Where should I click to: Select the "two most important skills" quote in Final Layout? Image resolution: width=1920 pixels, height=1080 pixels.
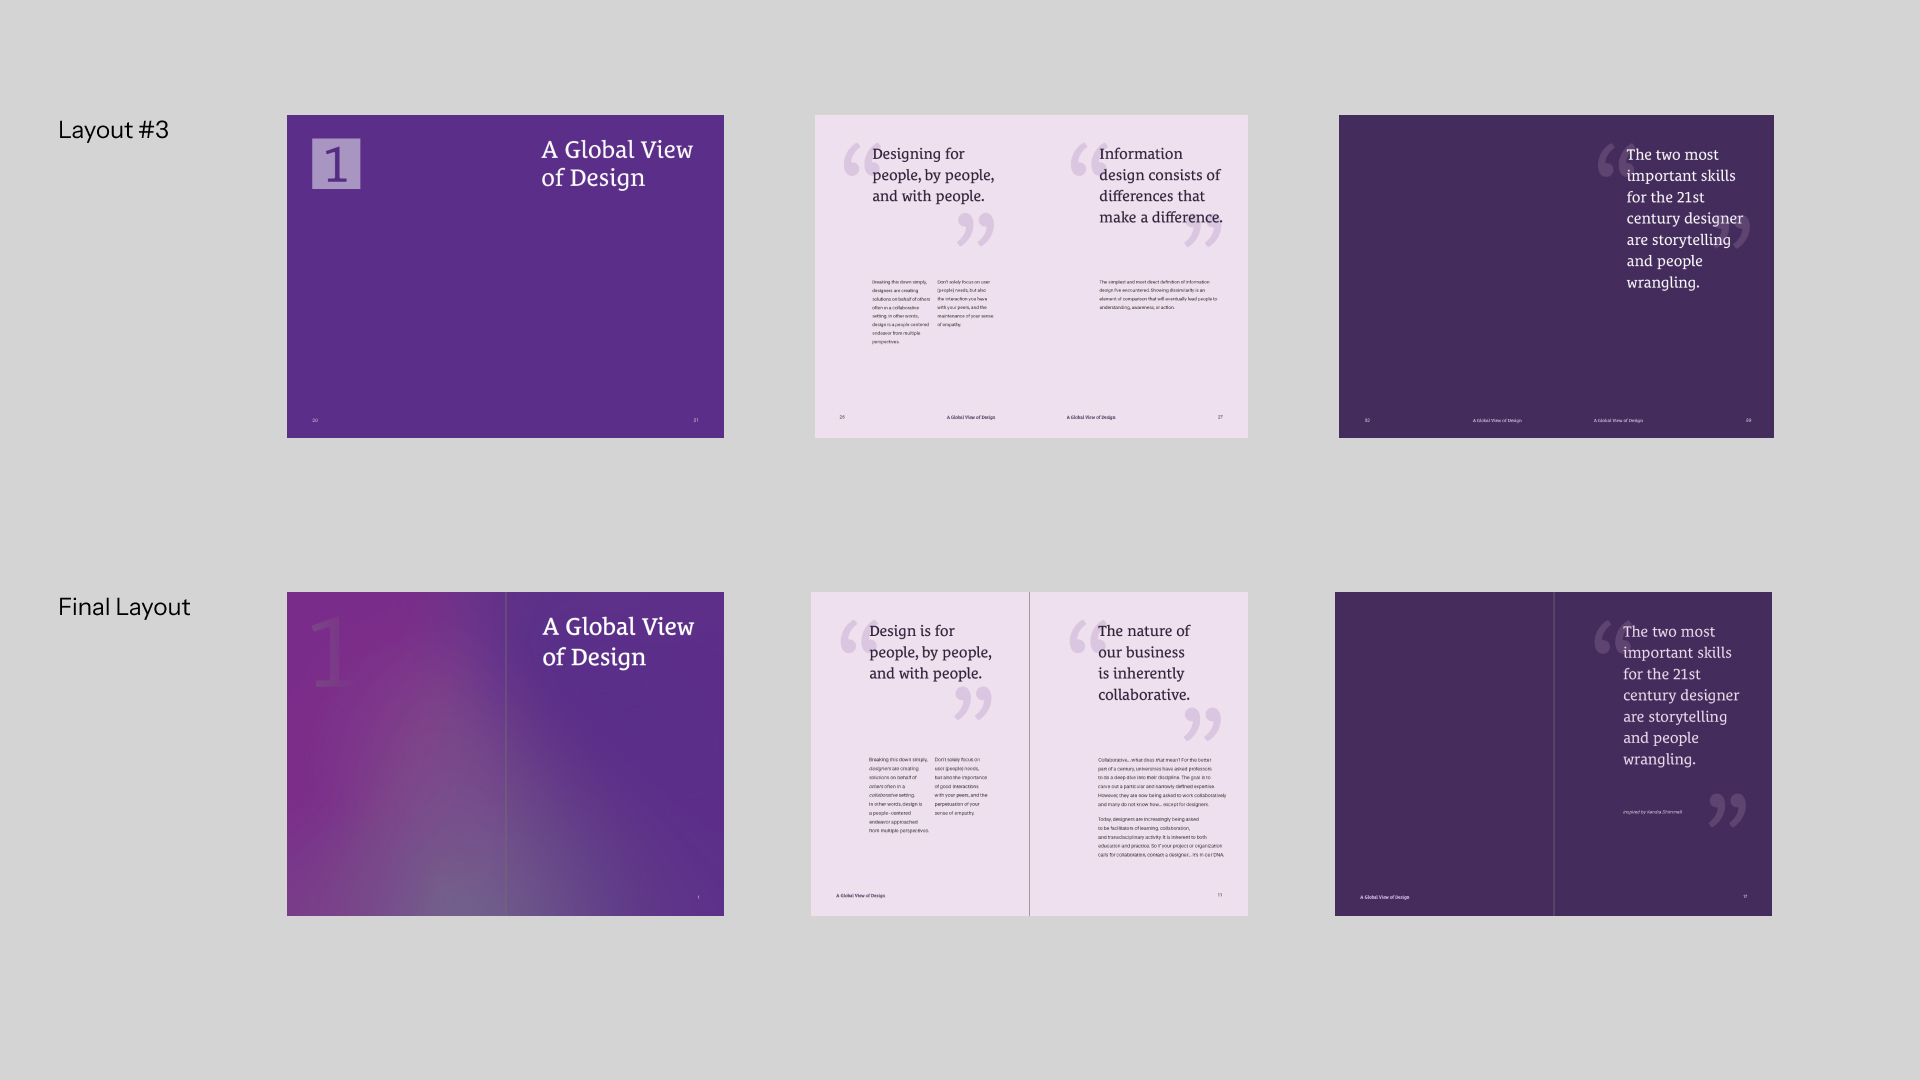[x=1681, y=695]
